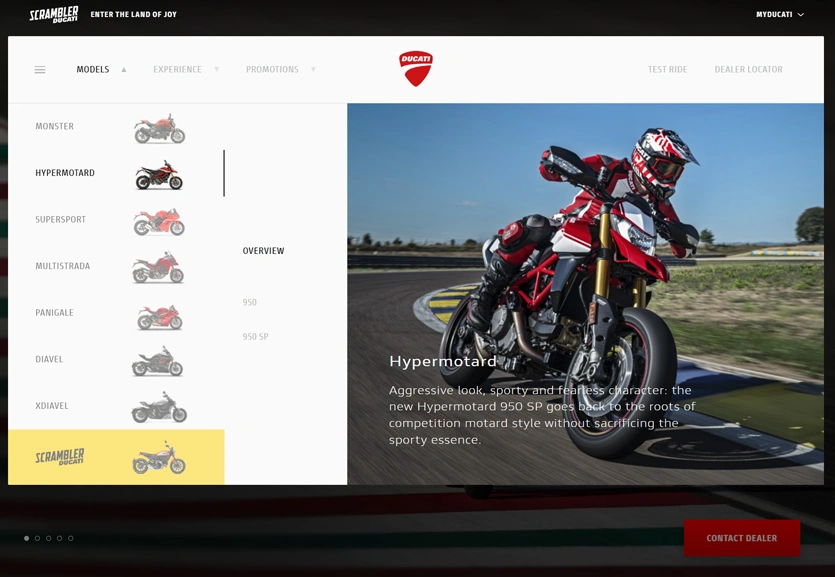The image size is (835, 577).
Task: Select the first carousel dot
Action: [x=27, y=538]
